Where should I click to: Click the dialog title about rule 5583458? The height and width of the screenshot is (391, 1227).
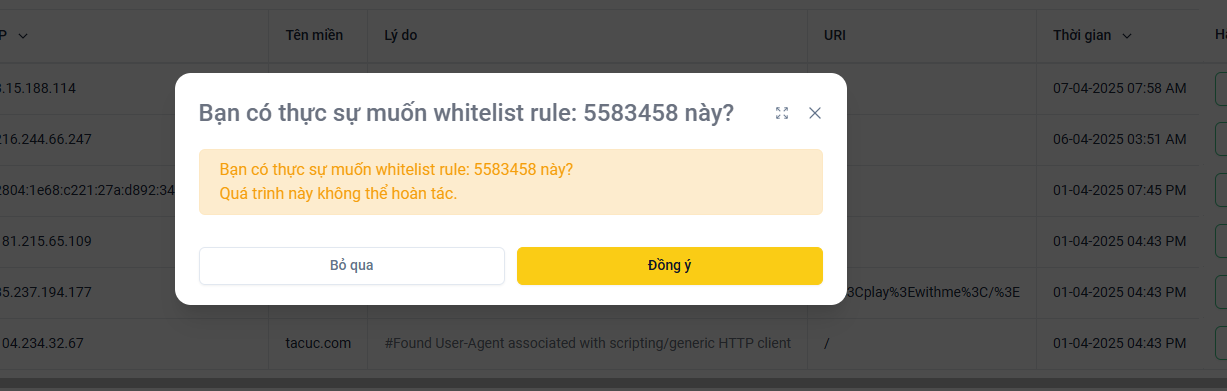466,113
